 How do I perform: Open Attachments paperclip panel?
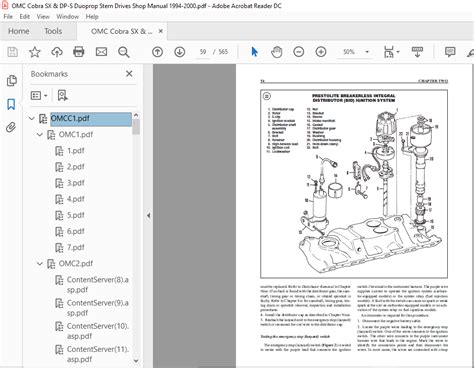pos(11,127)
